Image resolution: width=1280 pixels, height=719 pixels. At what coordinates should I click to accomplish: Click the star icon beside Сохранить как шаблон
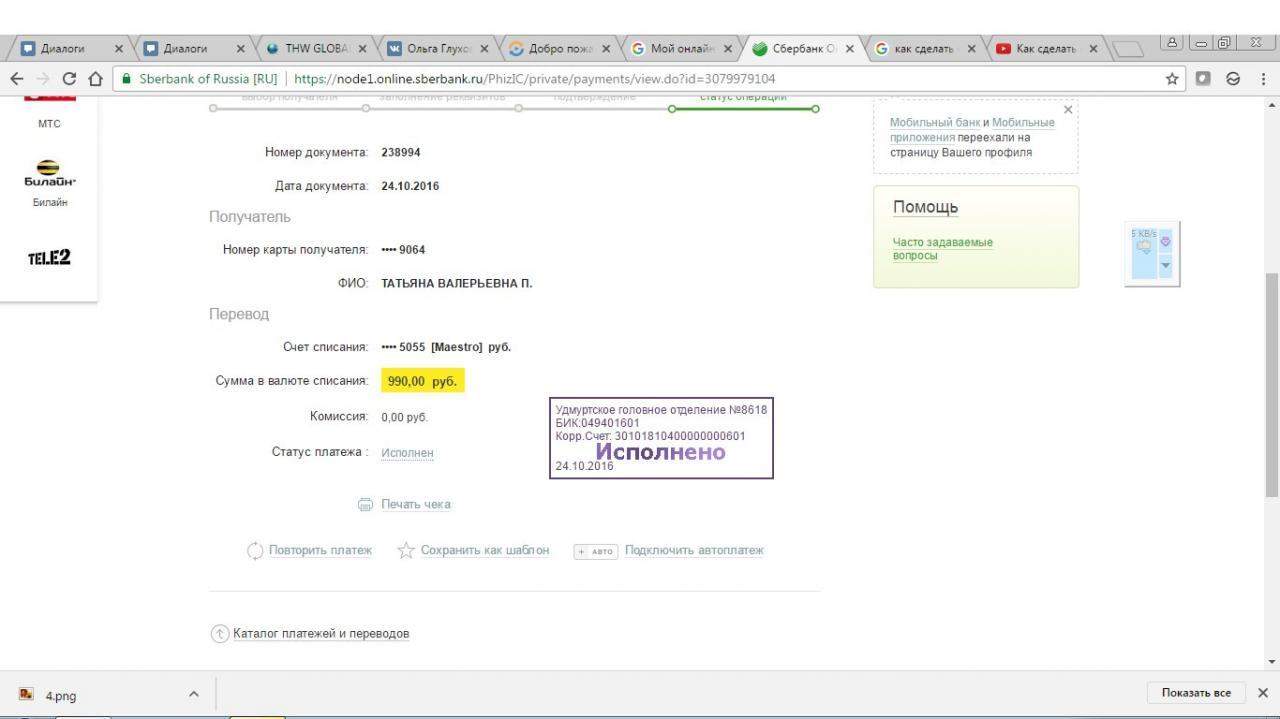point(405,550)
